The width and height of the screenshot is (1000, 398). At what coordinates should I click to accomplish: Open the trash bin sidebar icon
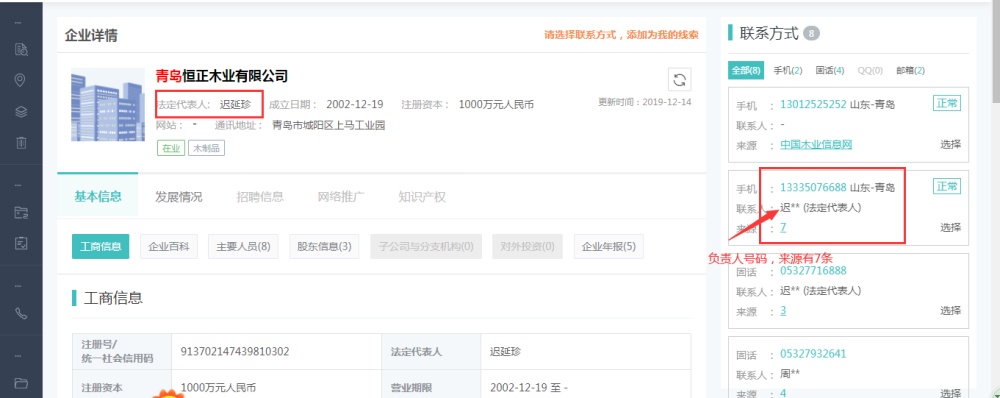pyautogui.click(x=21, y=142)
